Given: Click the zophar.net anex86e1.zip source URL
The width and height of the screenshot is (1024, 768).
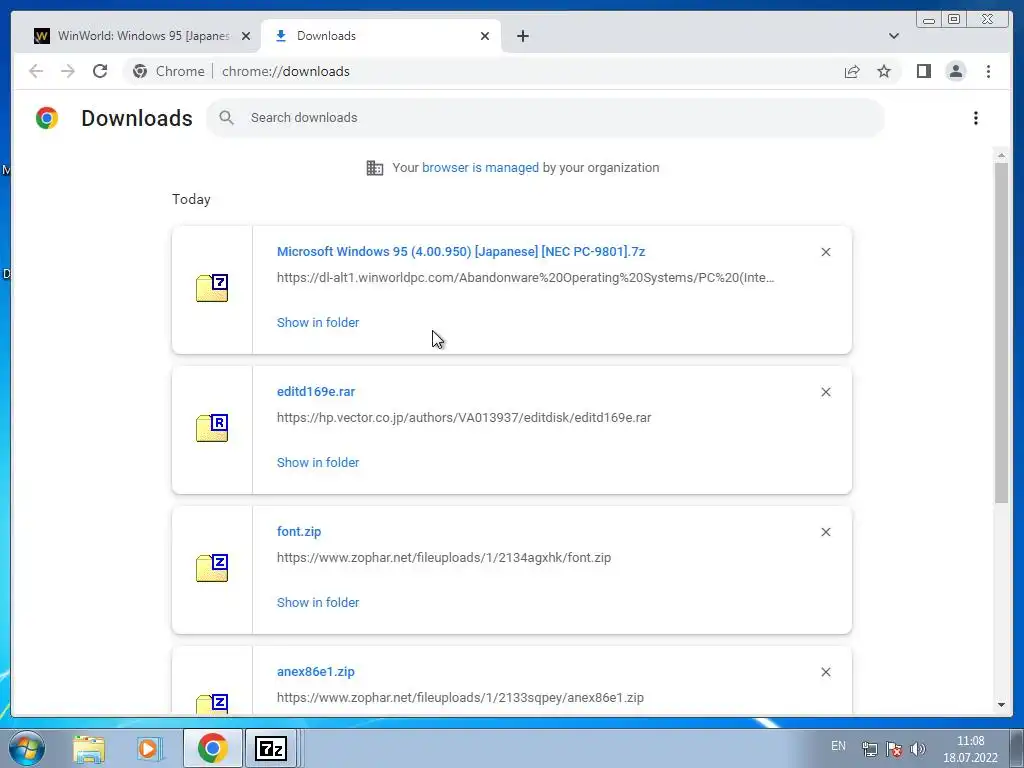Looking at the screenshot, I should 460,697.
